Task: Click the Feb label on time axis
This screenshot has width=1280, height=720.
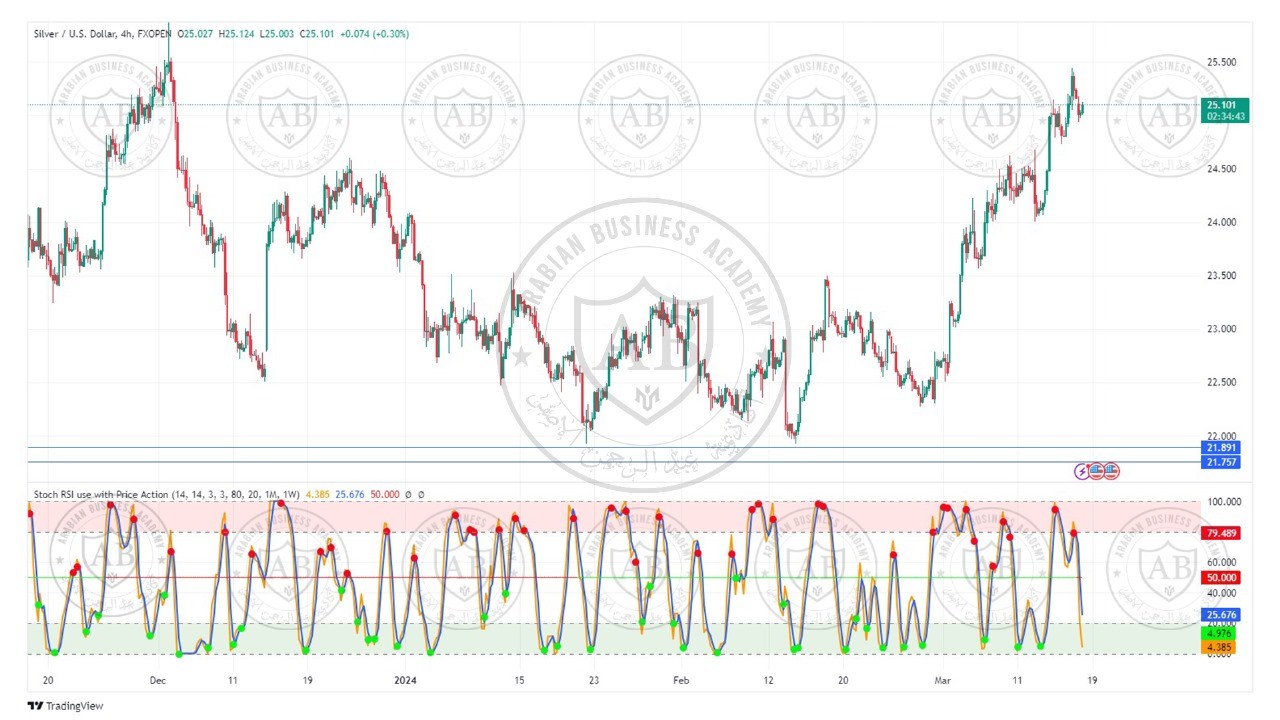Action: 681,680
